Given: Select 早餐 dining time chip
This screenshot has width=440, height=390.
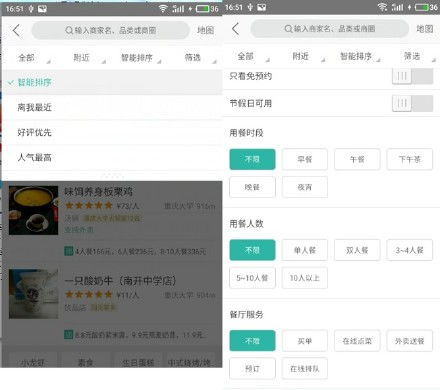Looking at the screenshot, I should pyautogui.click(x=305, y=159).
